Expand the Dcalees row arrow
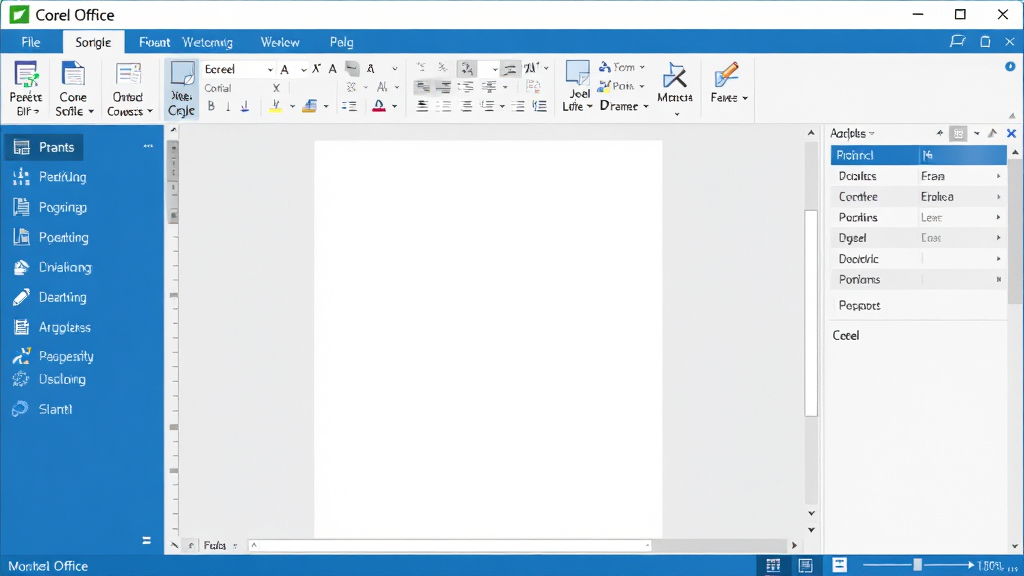This screenshot has width=1024, height=576. pos(999,176)
